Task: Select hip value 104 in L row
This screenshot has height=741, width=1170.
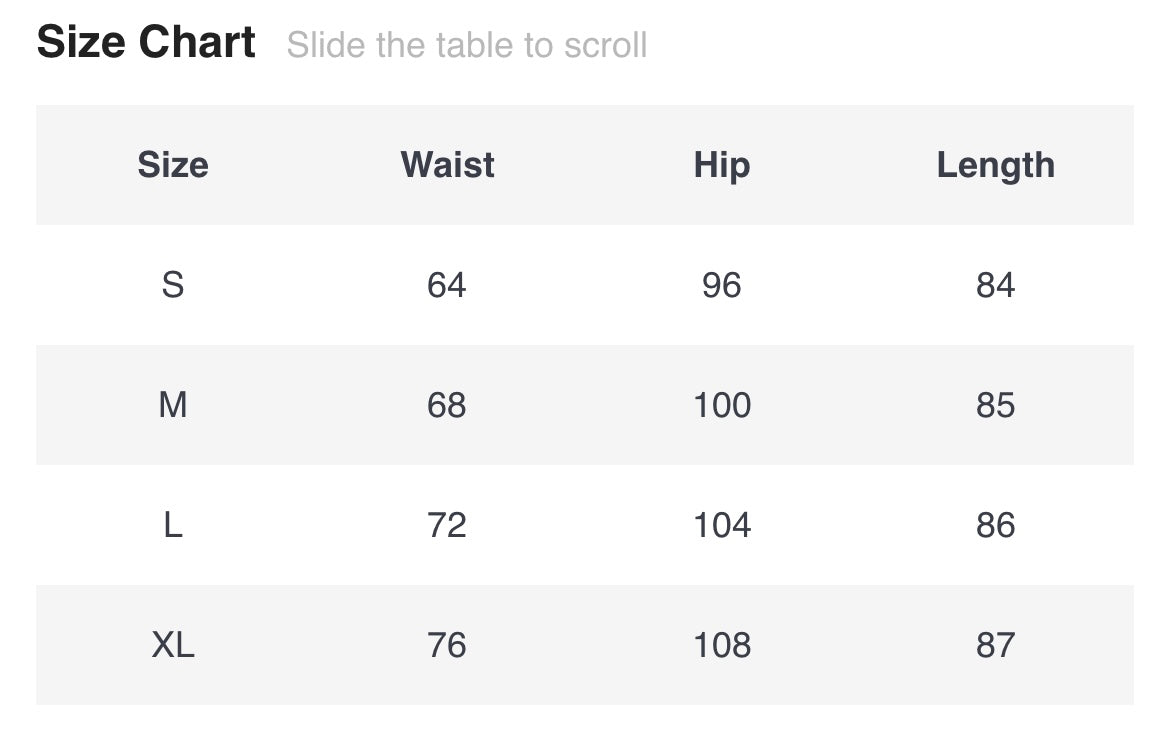Action: click(x=721, y=525)
